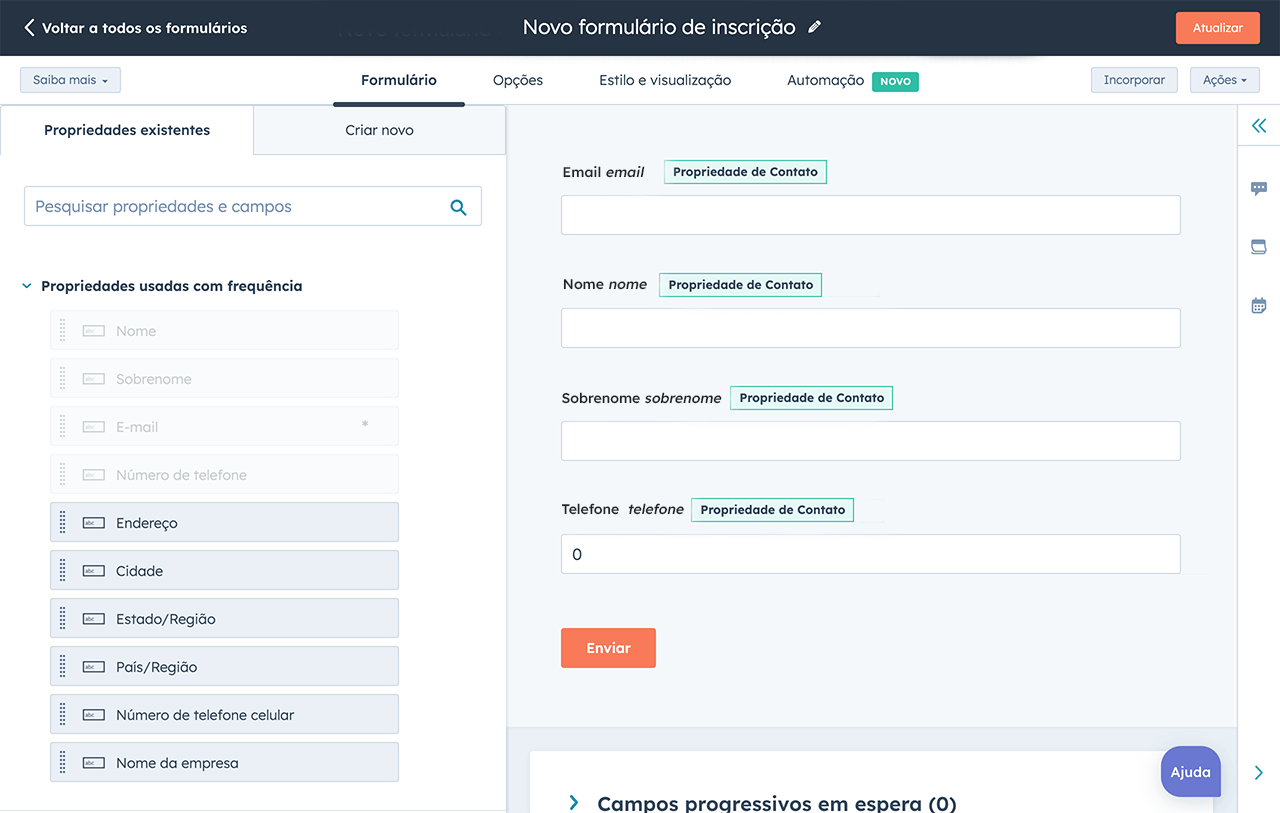Image resolution: width=1280 pixels, height=813 pixels.
Task: Click text field icon beside Nome da empresa
Action: pyautogui.click(x=93, y=763)
